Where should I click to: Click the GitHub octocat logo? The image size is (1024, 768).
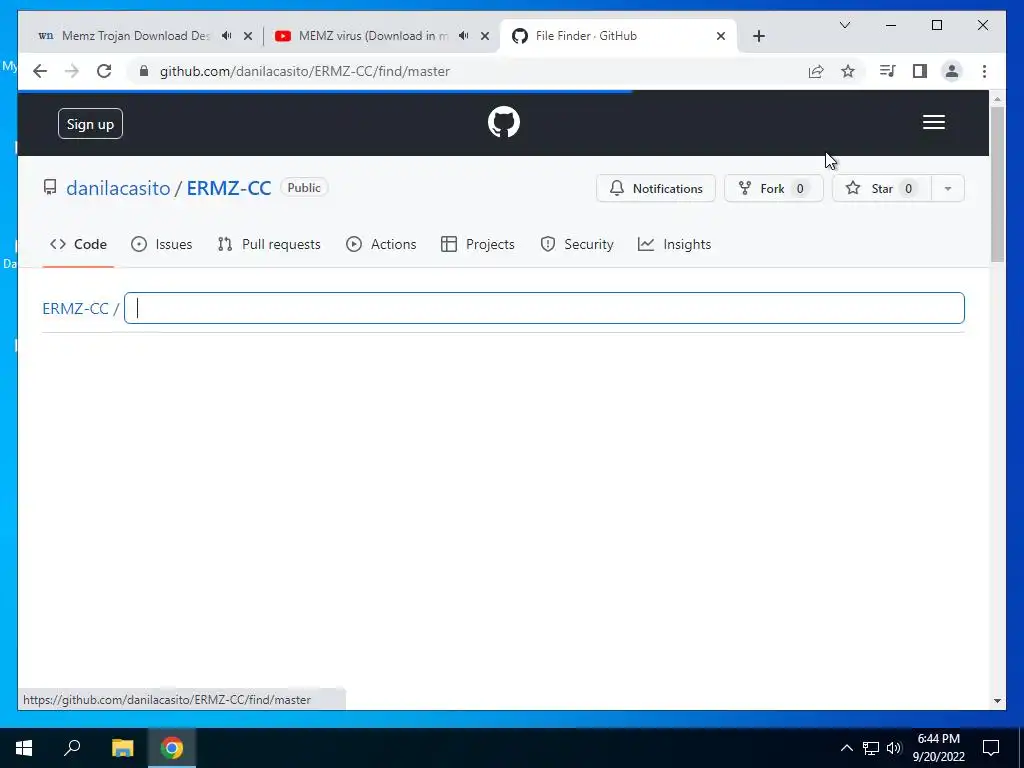(504, 122)
